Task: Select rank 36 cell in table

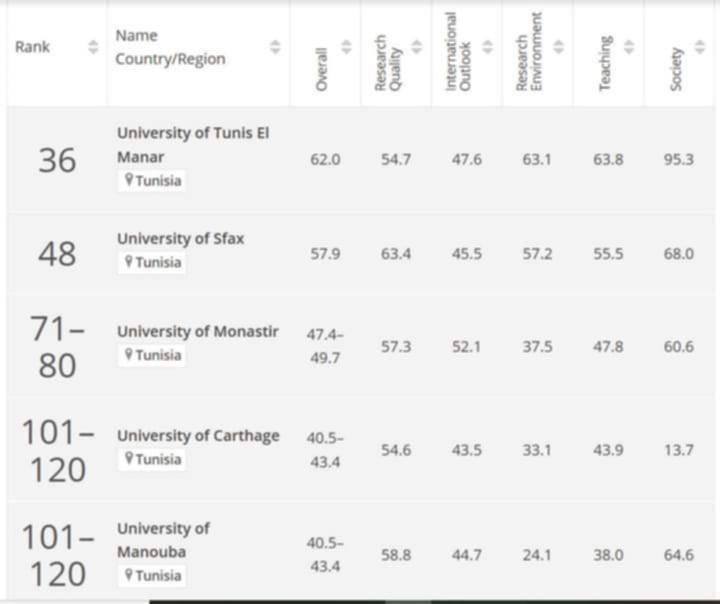Action: click(x=57, y=160)
